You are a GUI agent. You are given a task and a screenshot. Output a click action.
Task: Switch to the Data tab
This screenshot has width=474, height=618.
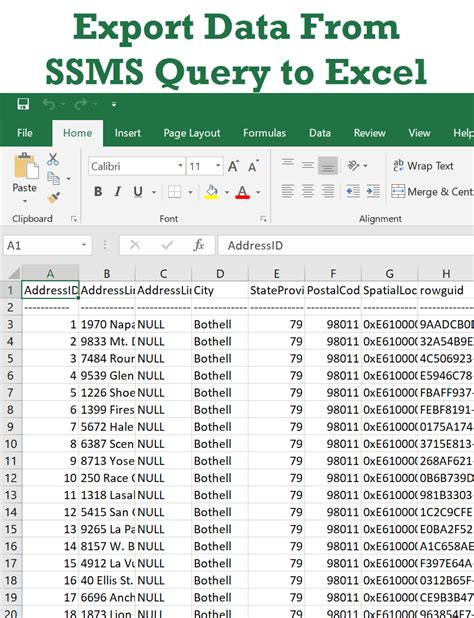[320, 133]
